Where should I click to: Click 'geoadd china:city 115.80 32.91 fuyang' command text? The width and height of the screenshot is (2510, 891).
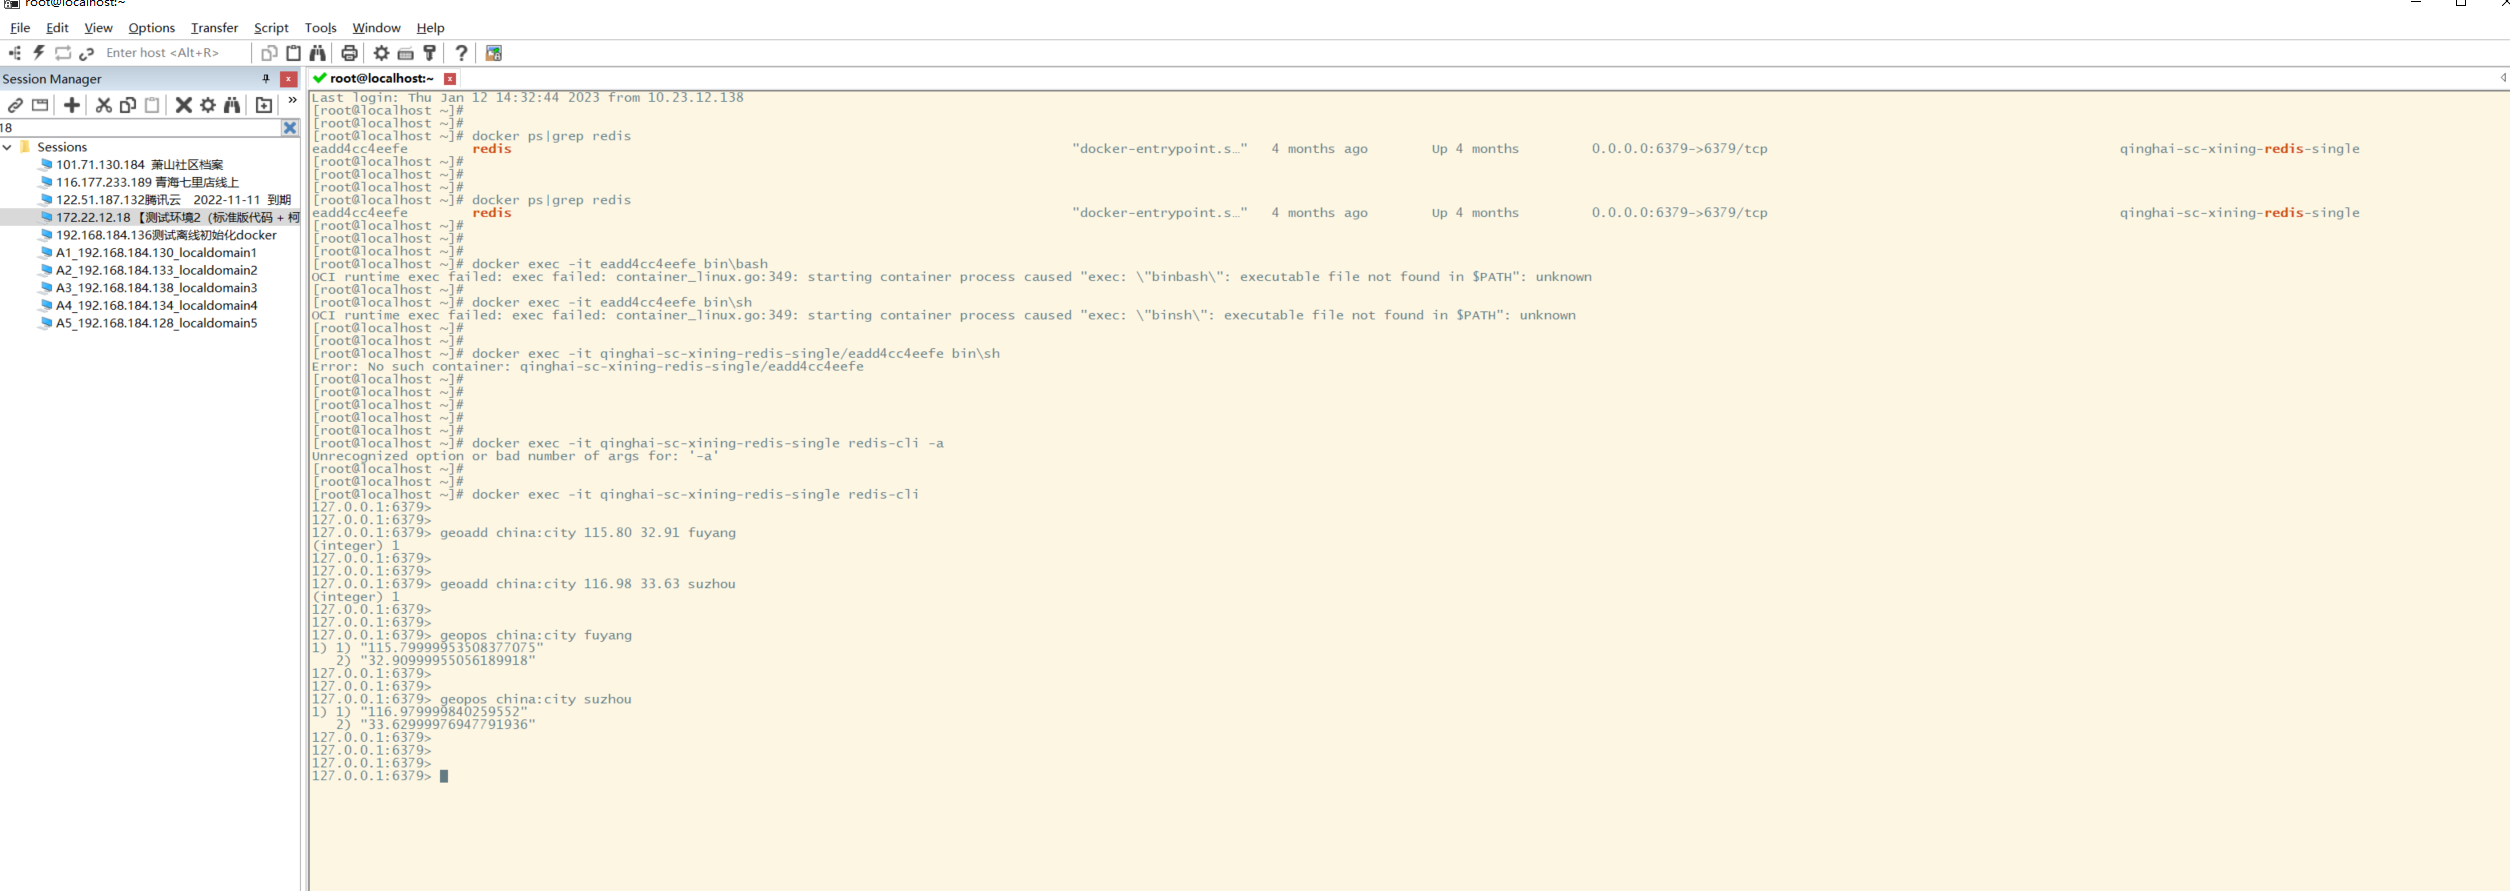pyautogui.click(x=588, y=533)
